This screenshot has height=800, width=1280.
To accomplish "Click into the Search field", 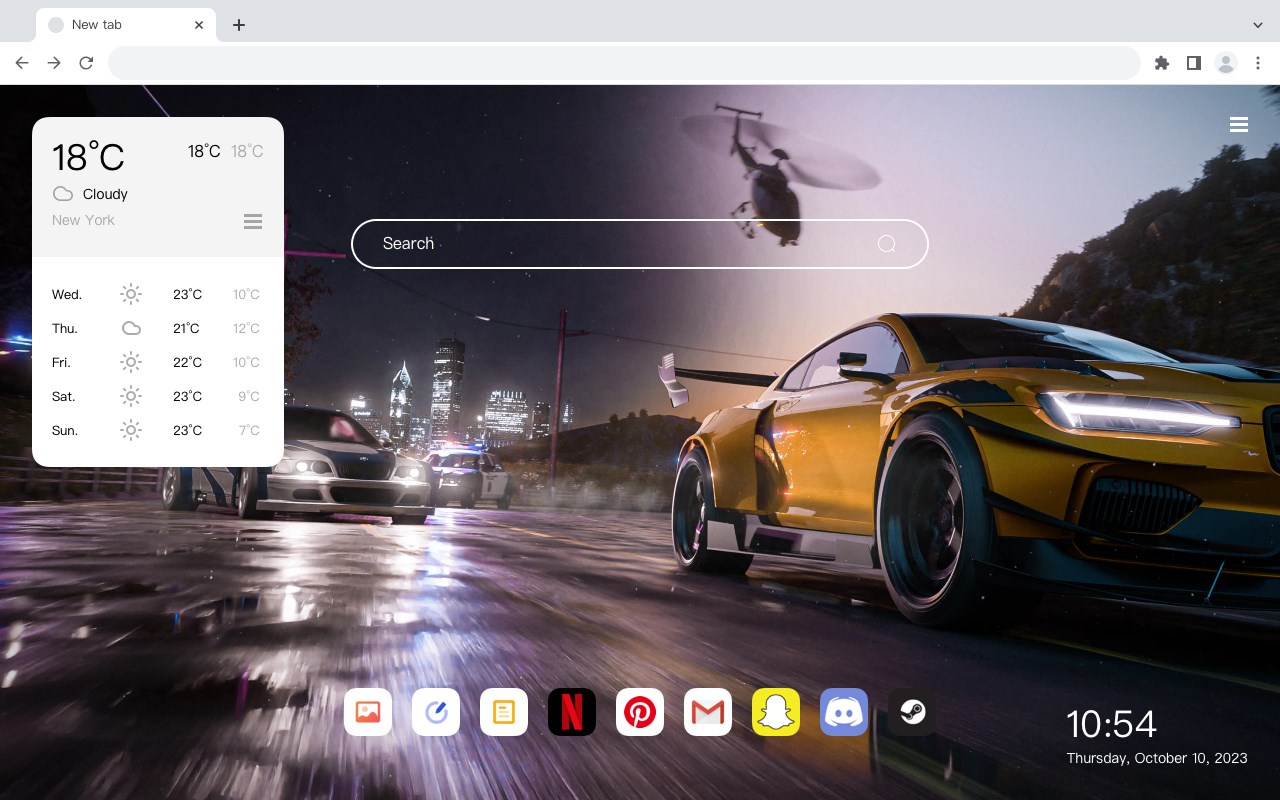I will (x=640, y=244).
